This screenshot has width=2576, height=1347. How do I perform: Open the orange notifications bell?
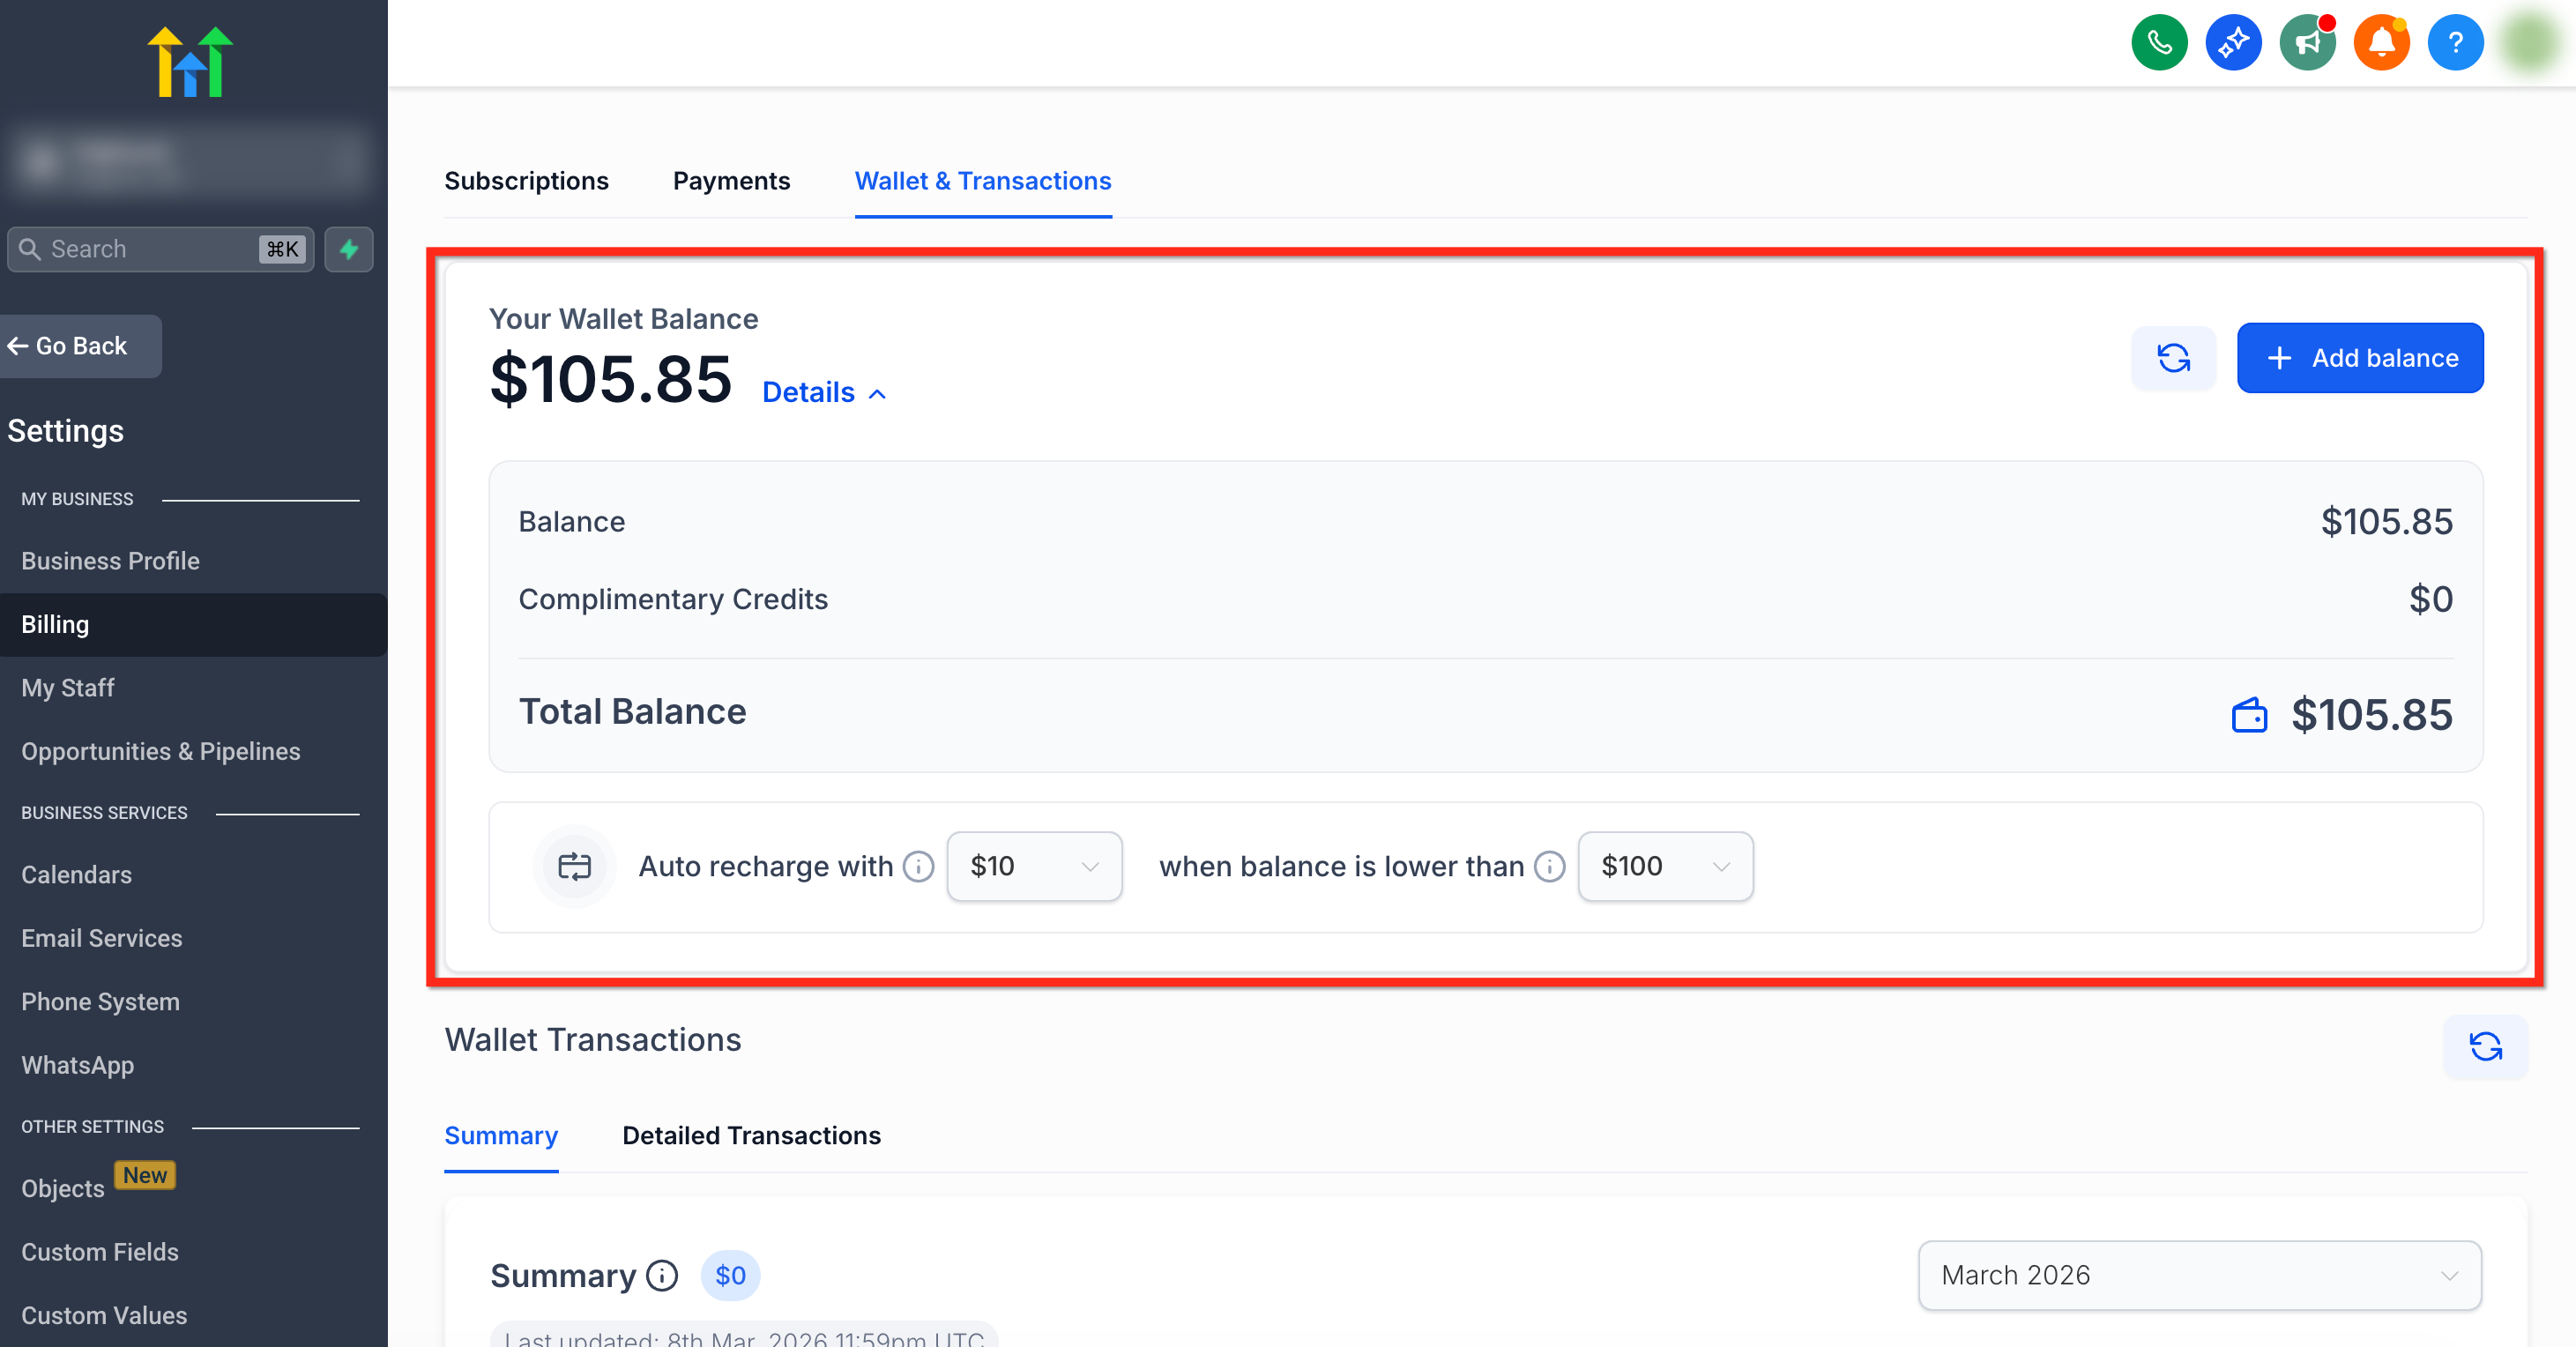click(x=2381, y=43)
